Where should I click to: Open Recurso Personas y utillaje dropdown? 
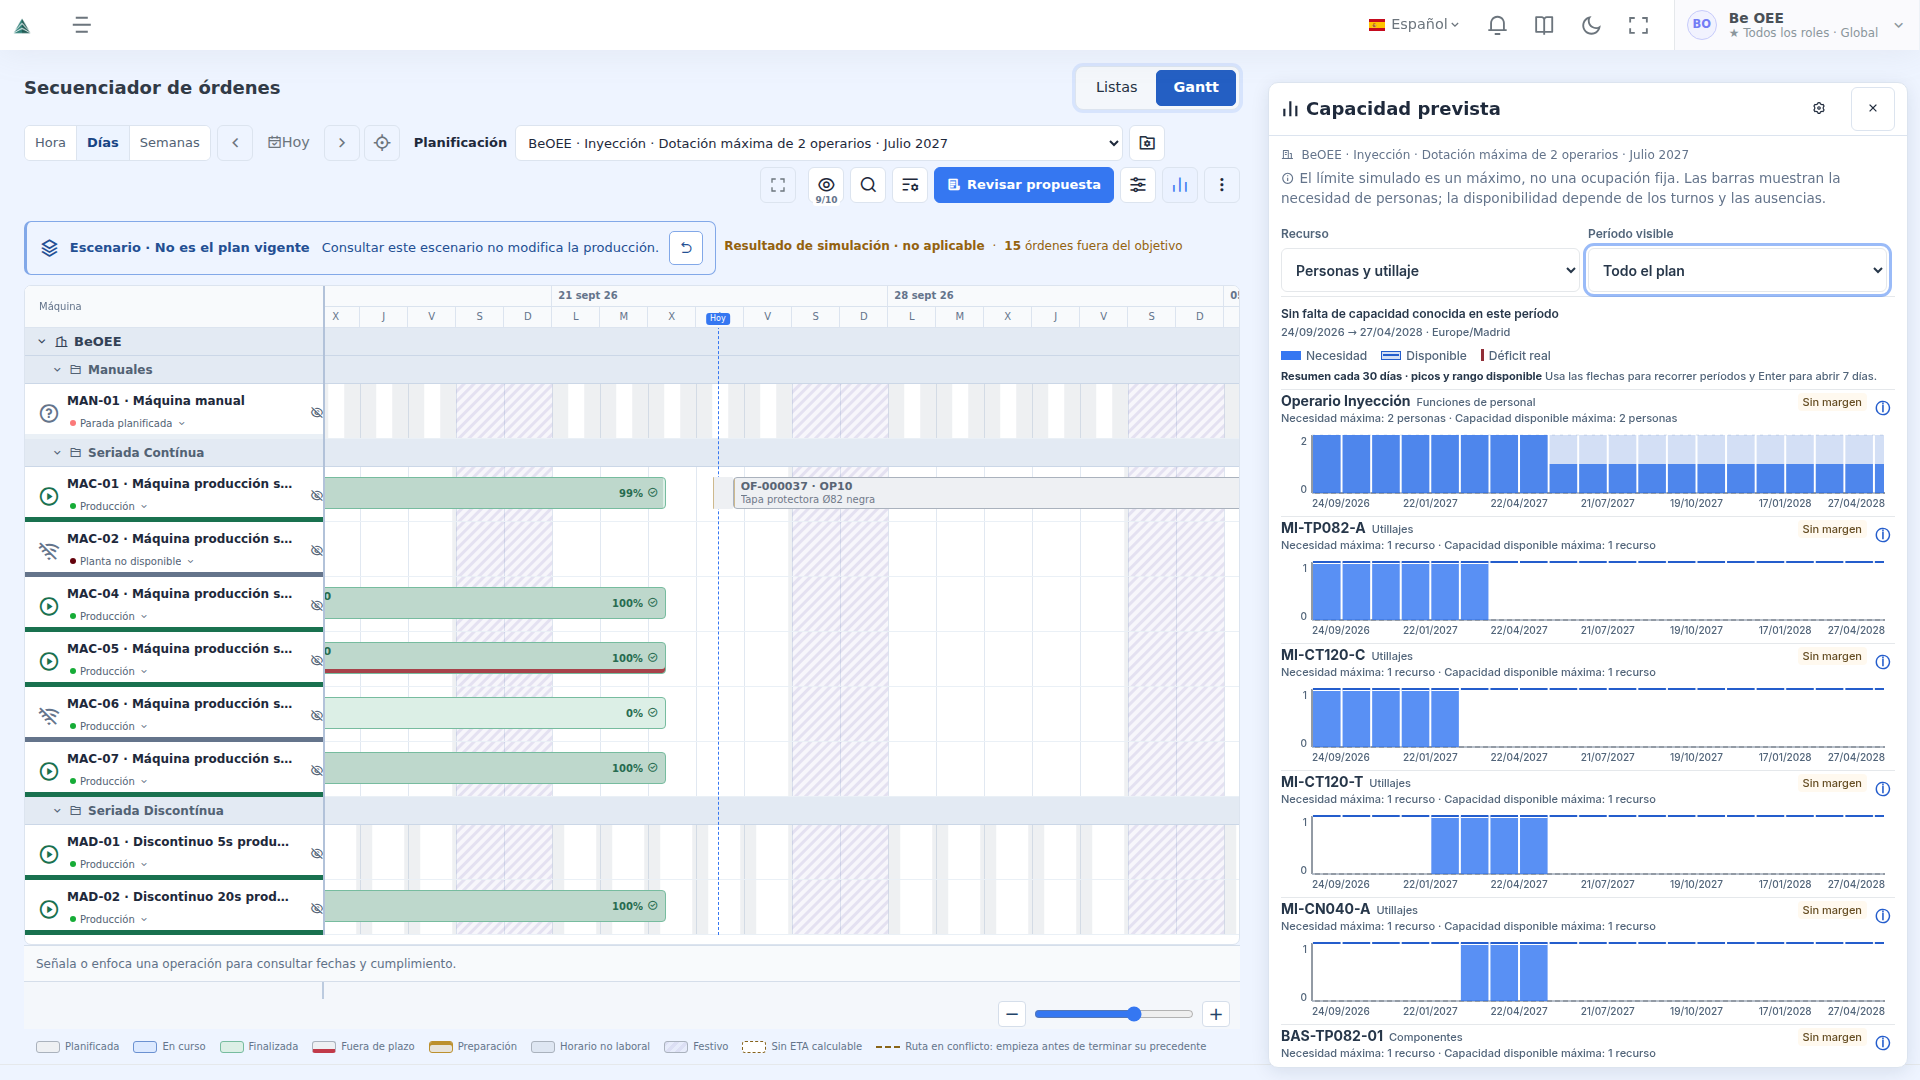pyautogui.click(x=1430, y=271)
